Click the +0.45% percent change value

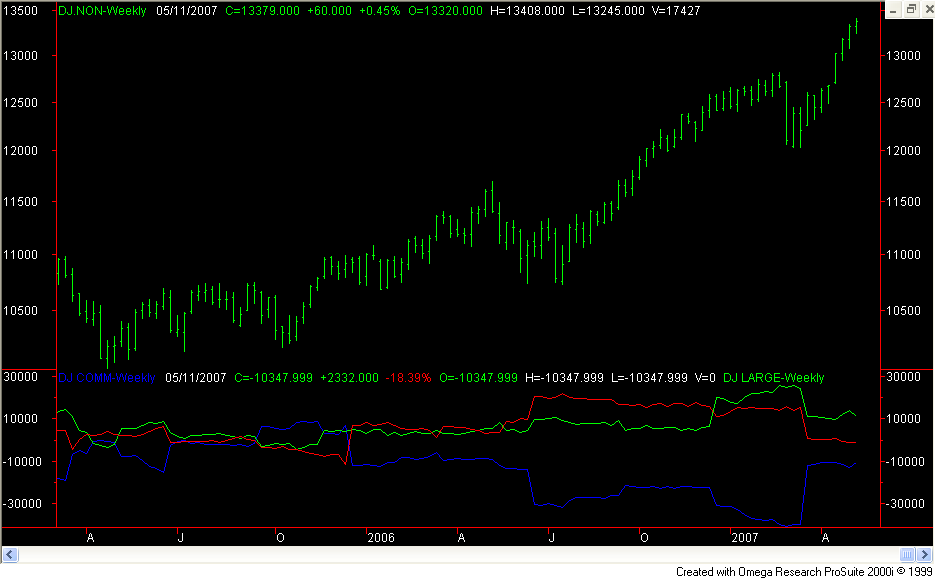click(x=380, y=11)
